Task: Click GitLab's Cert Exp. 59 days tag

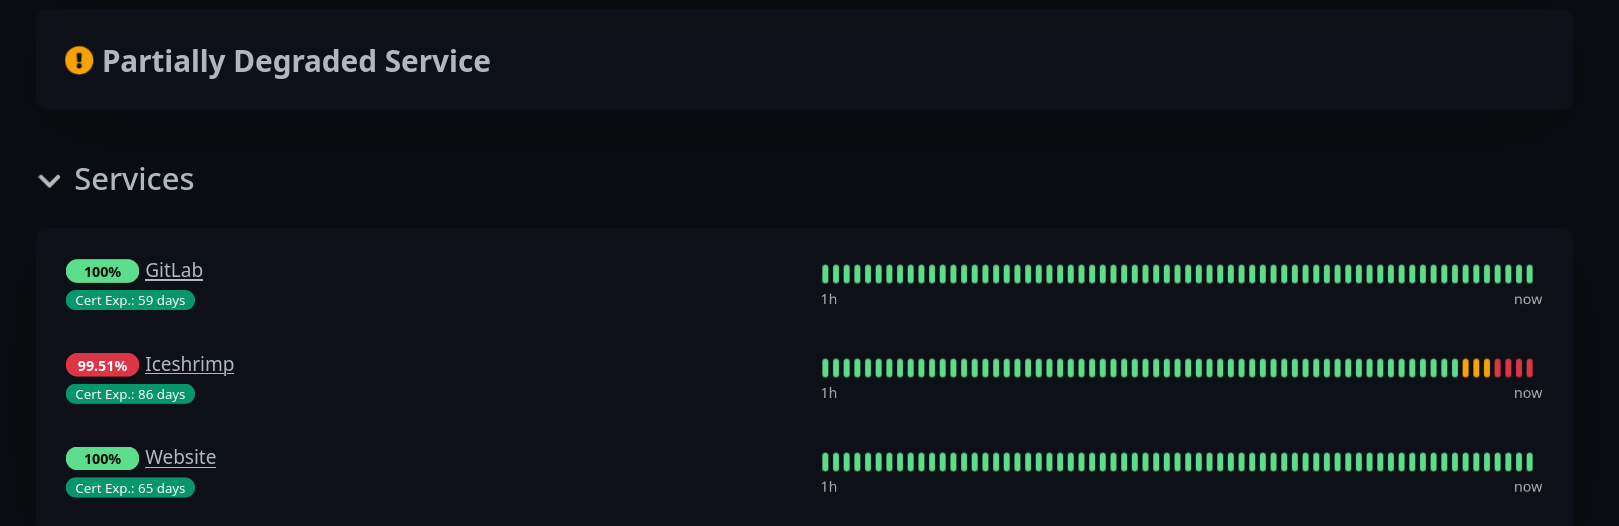Action: (130, 300)
